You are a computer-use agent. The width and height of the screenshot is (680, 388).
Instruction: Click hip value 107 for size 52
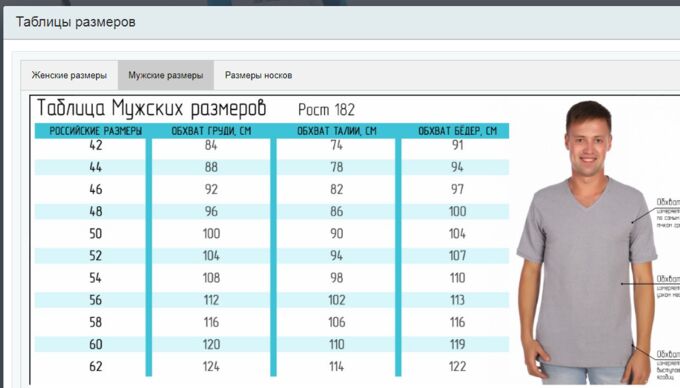[458, 256]
